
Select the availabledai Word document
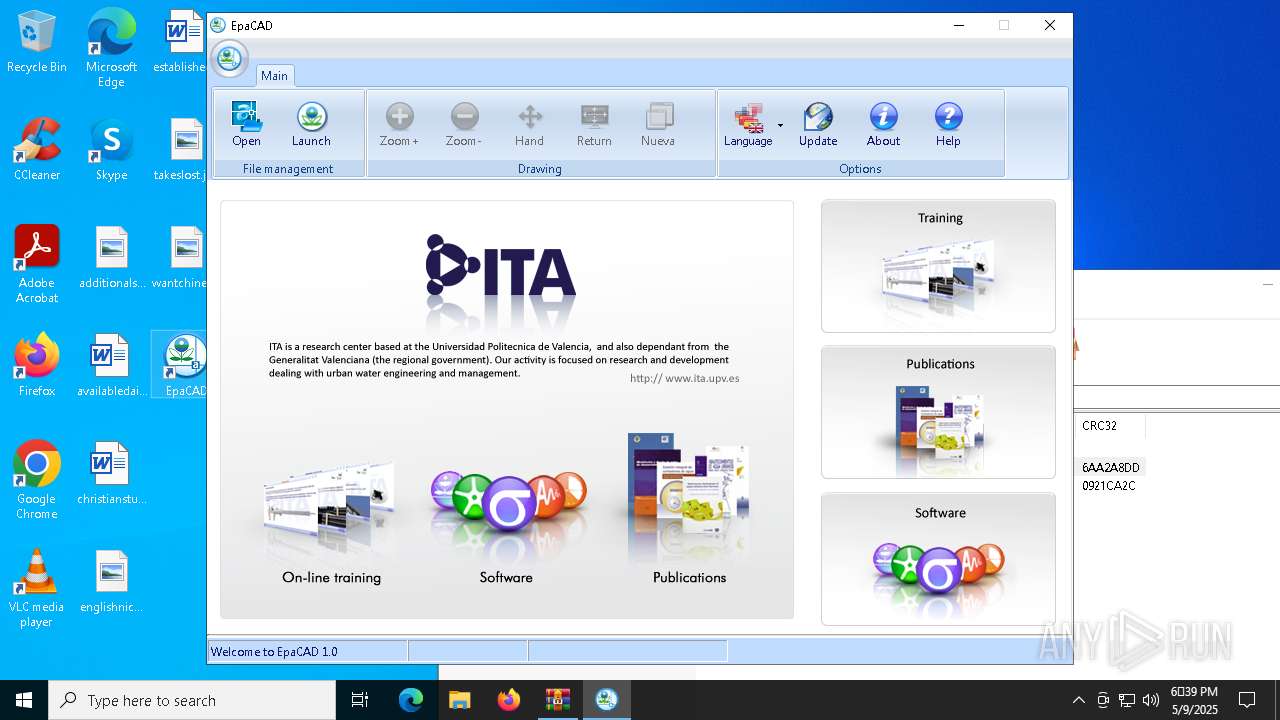[x=111, y=366]
